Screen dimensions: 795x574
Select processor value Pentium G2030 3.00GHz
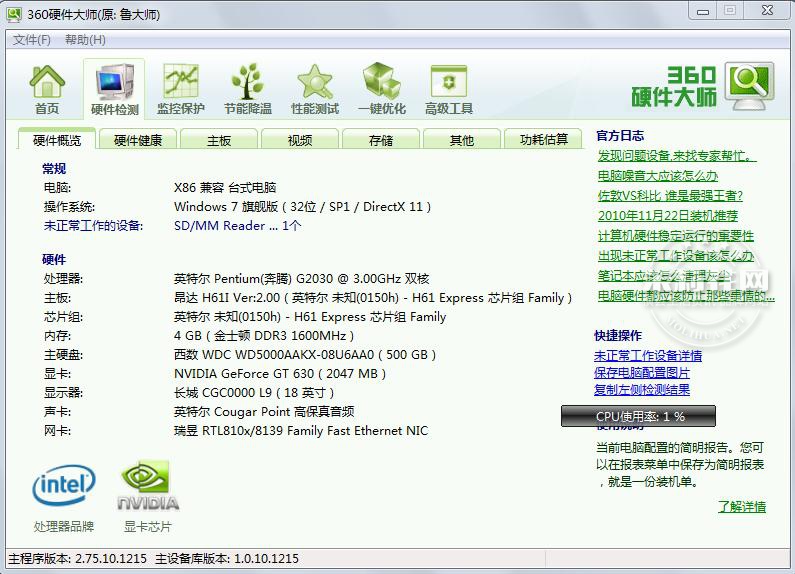click(x=302, y=278)
